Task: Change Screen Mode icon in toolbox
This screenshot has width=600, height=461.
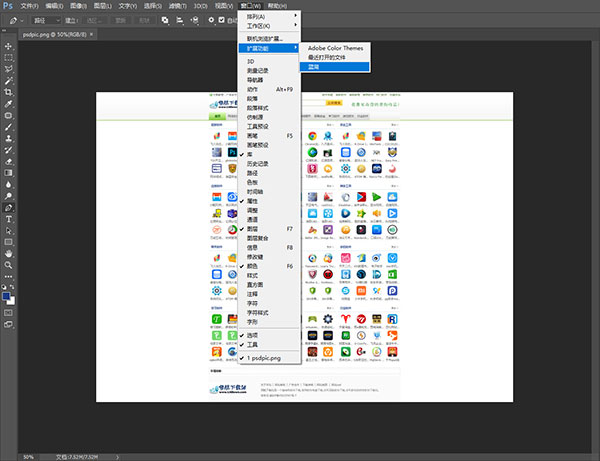Action: (x=8, y=324)
